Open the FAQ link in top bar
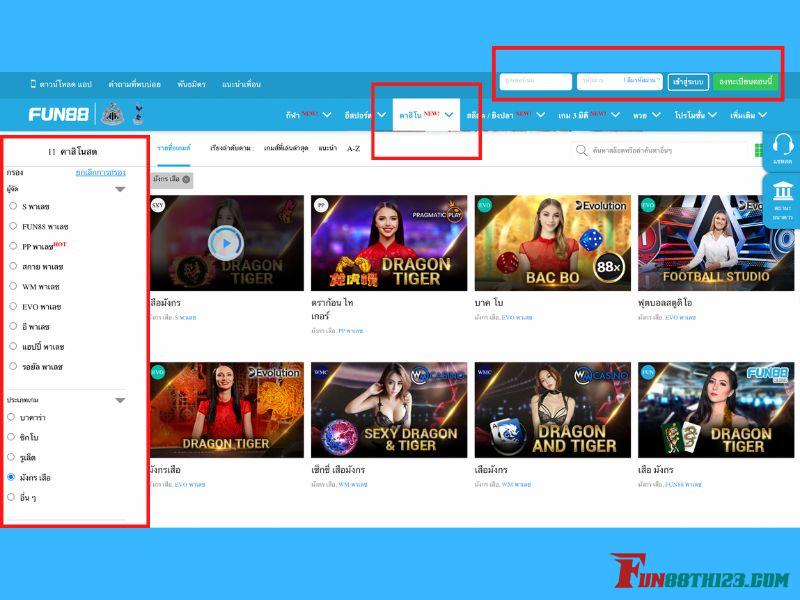This screenshot has width=800, height=600. [x=134, y=84]
